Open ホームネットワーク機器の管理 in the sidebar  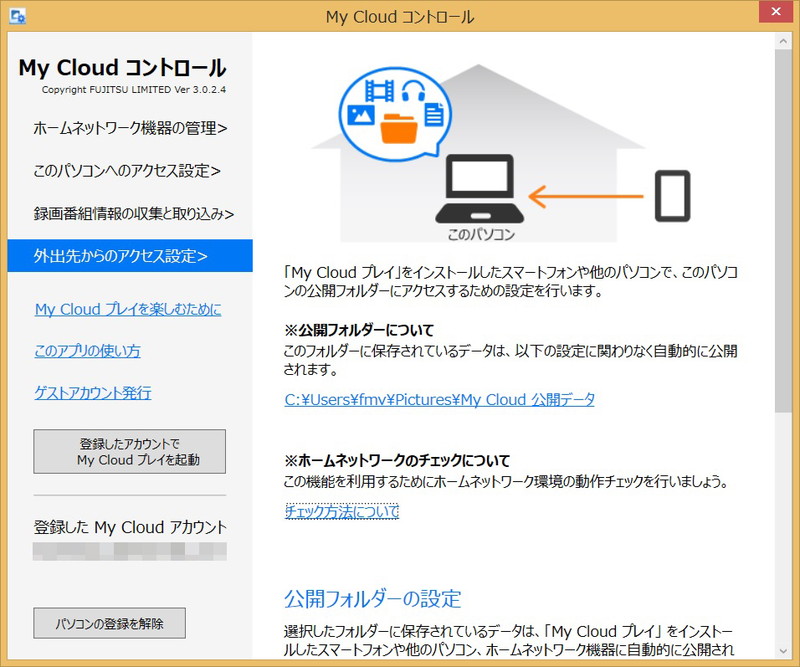pos(130,128)
